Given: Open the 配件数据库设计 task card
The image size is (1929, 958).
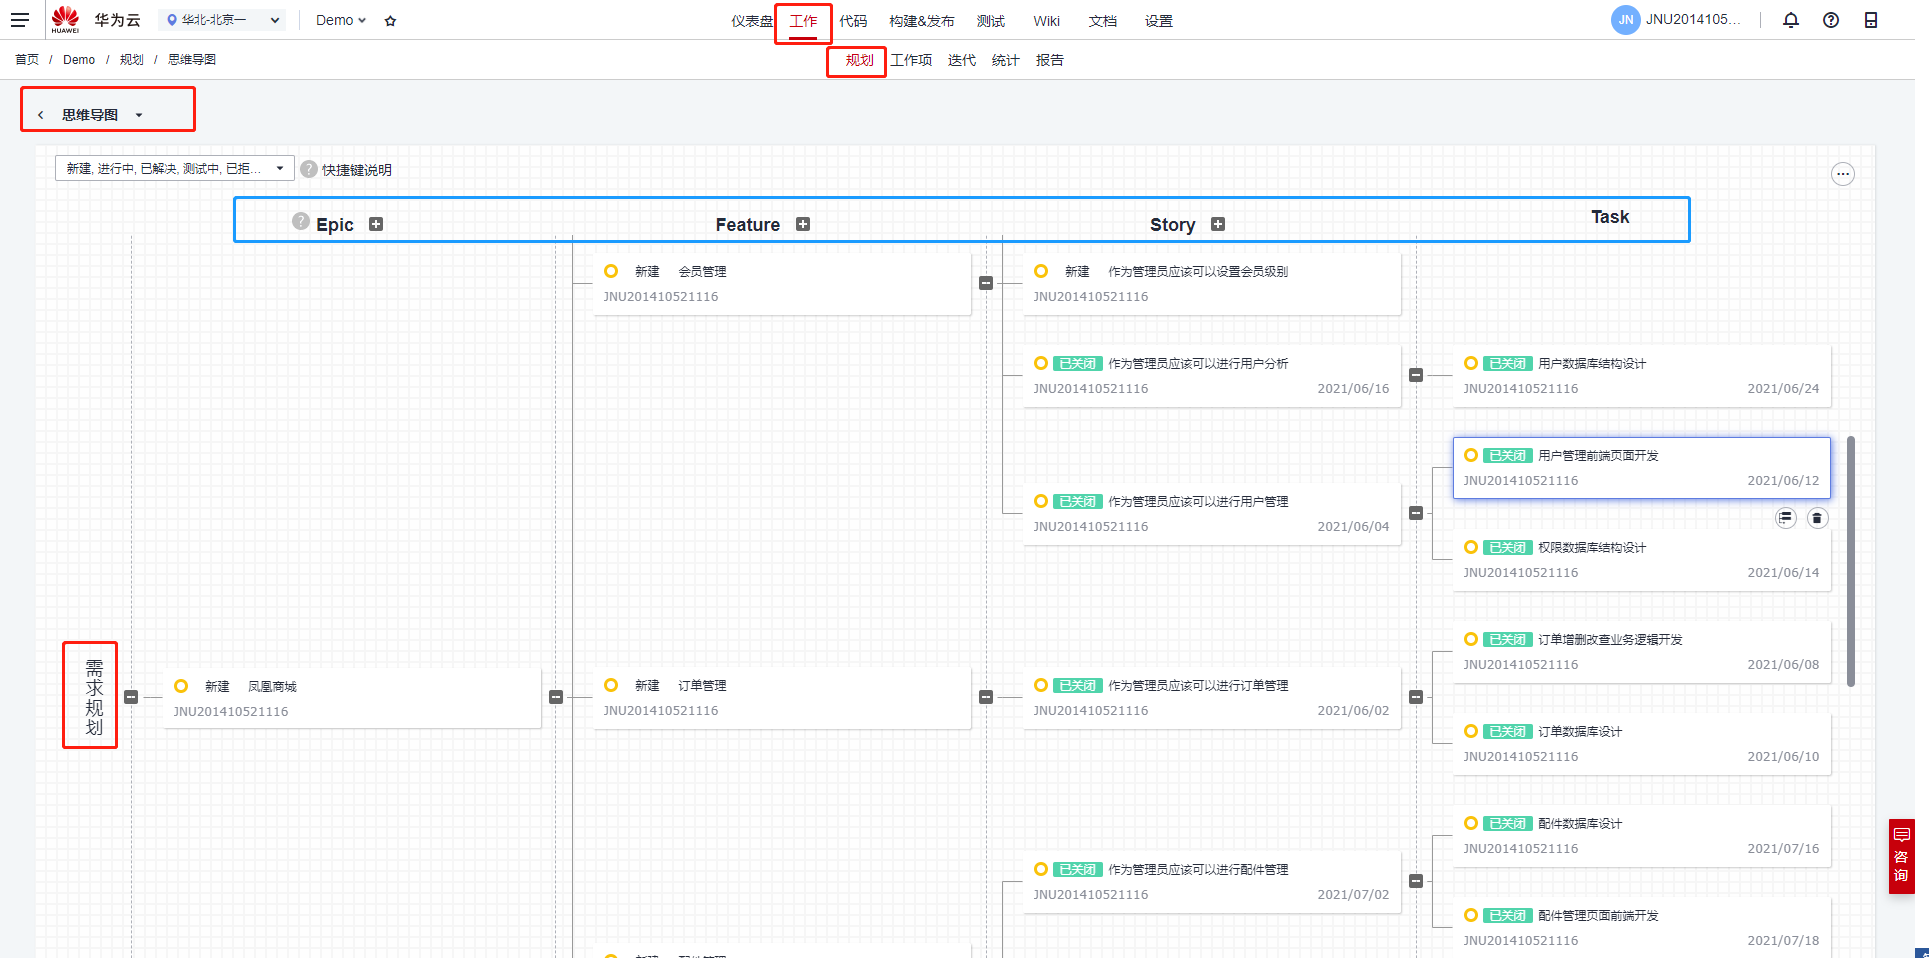Looking at the screenshot, I should tap(1642, 836).
